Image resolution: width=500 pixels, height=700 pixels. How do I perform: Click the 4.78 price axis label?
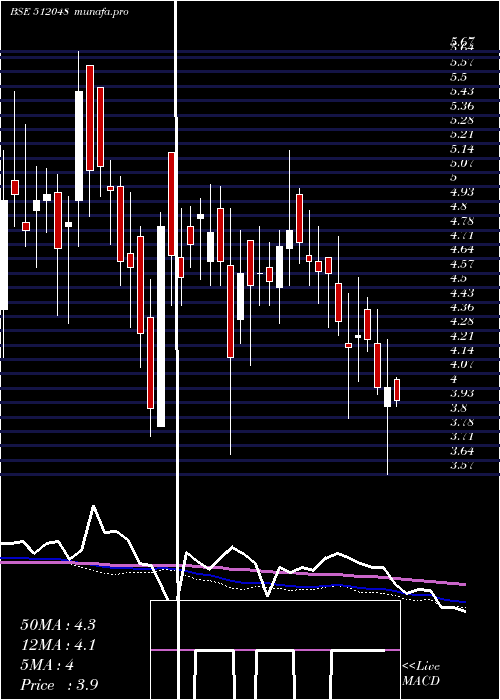coord(462,221)
